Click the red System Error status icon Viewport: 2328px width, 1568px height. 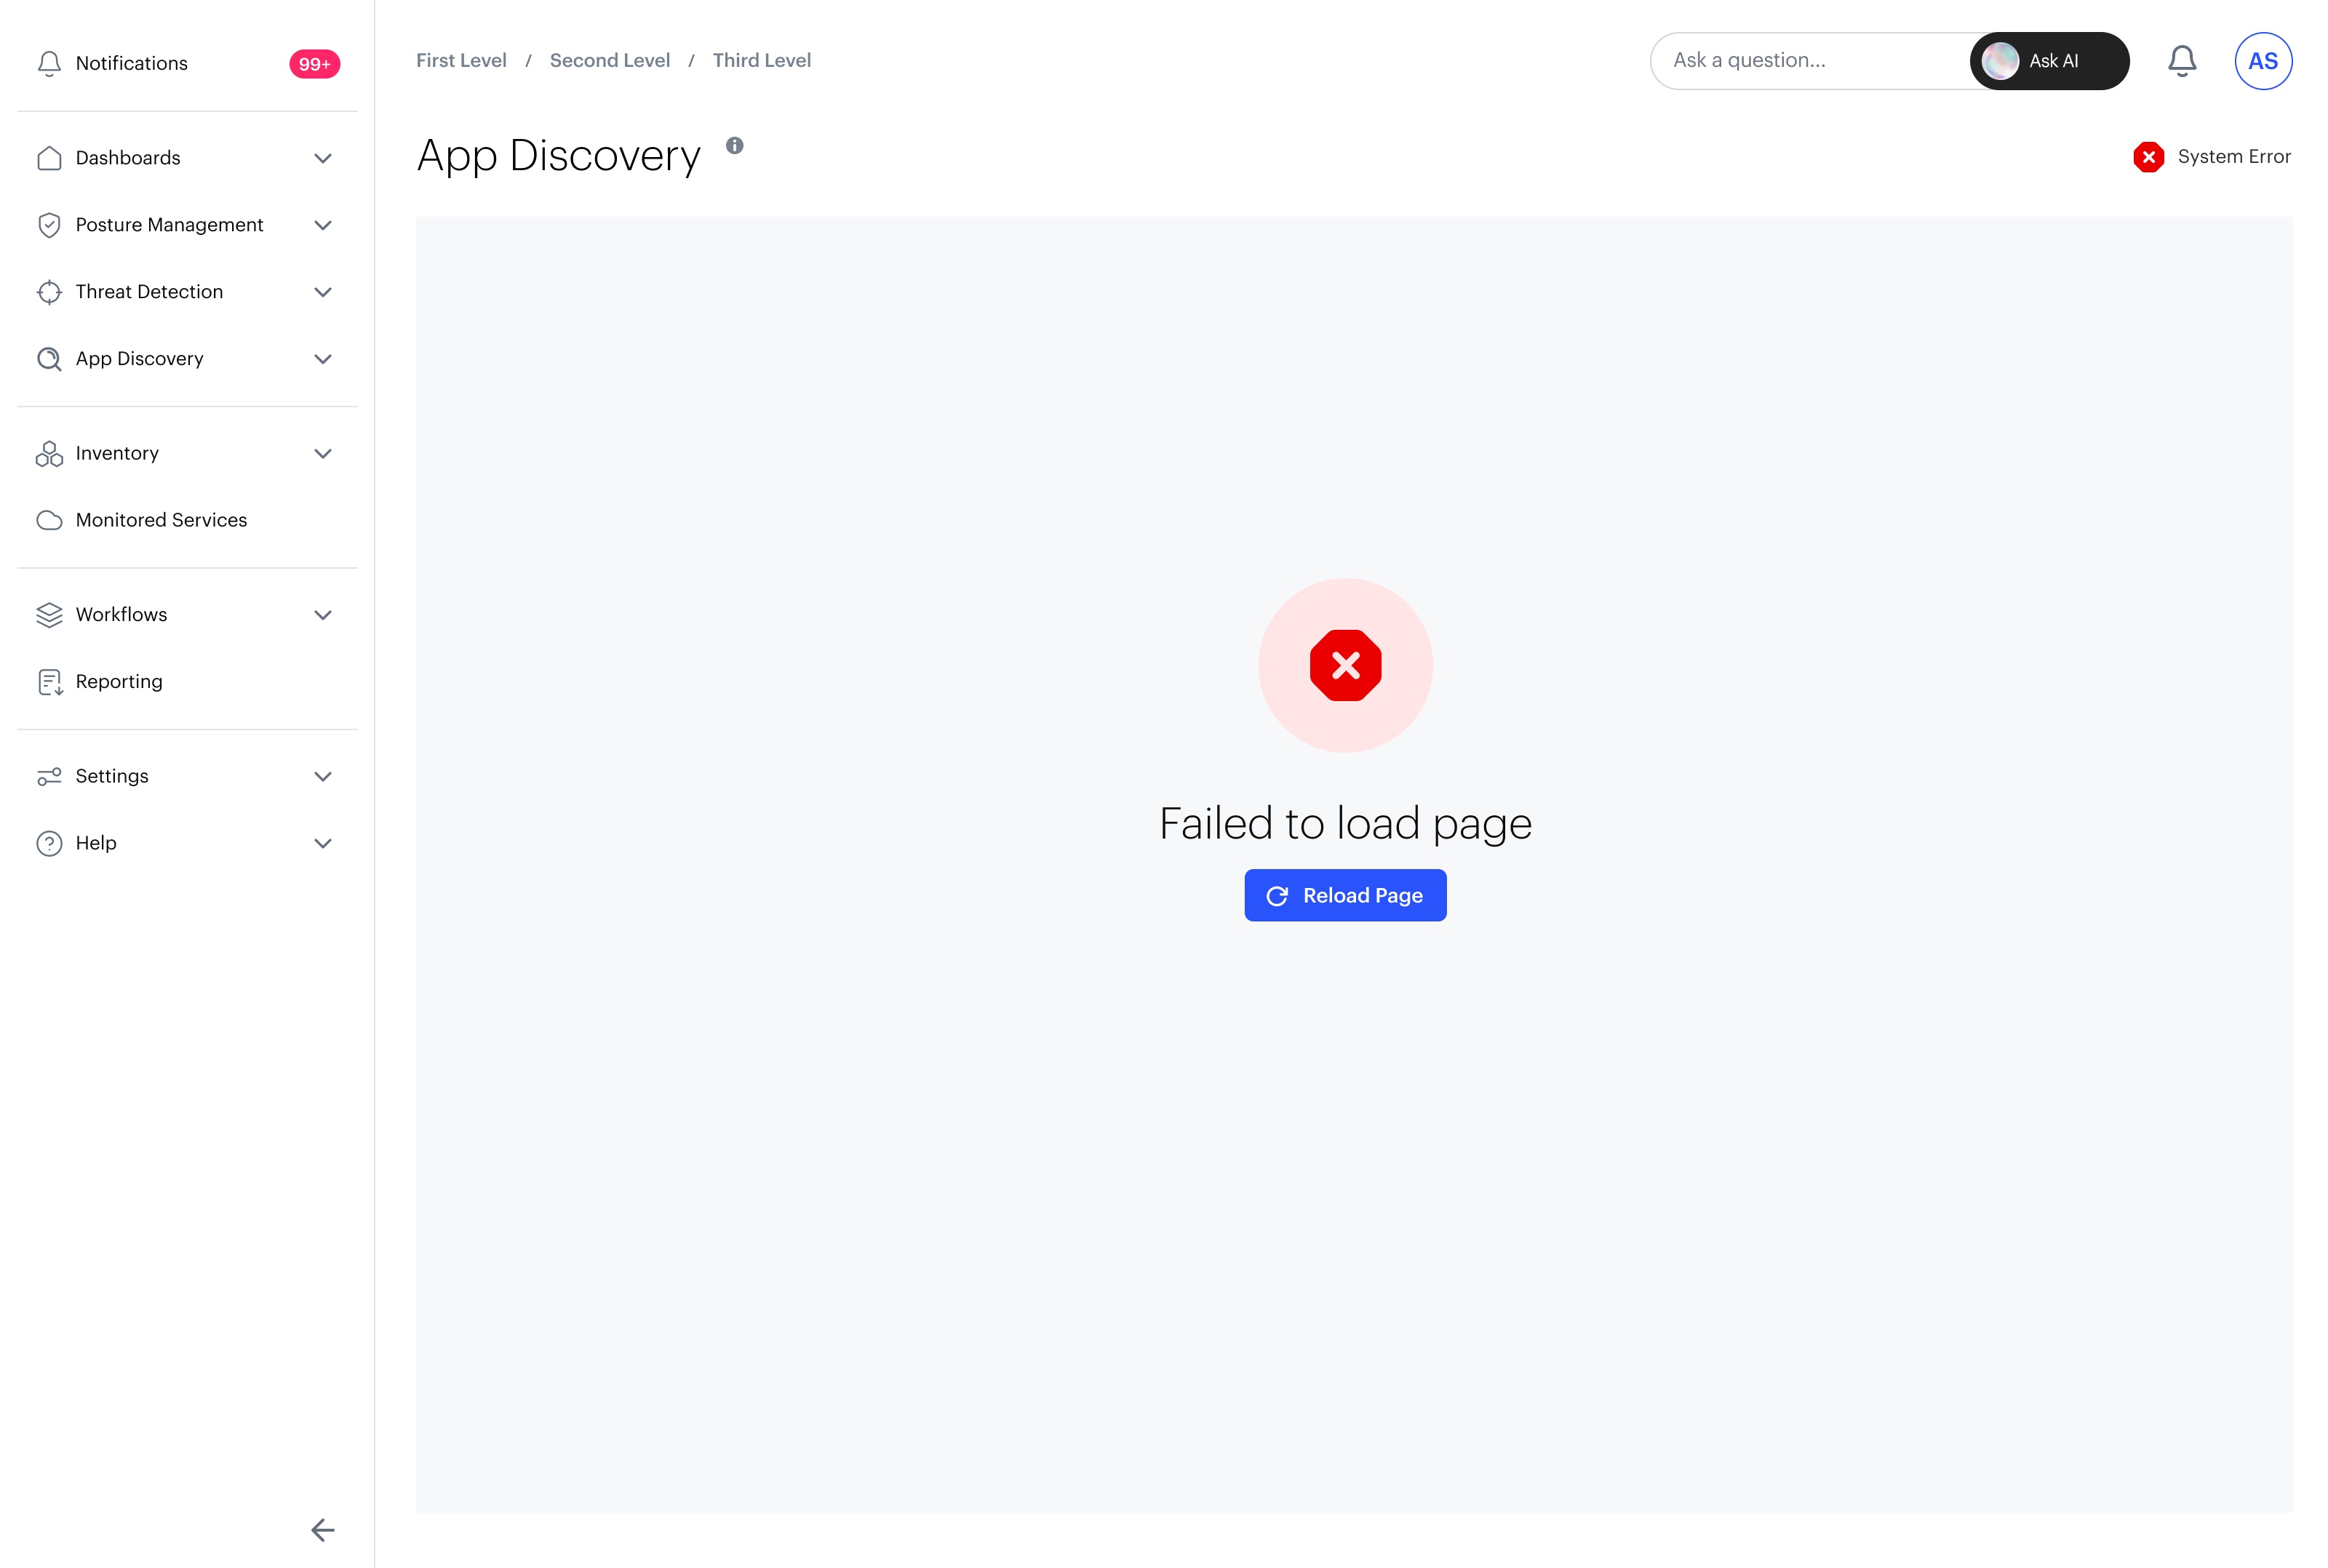pos(2148,157)
